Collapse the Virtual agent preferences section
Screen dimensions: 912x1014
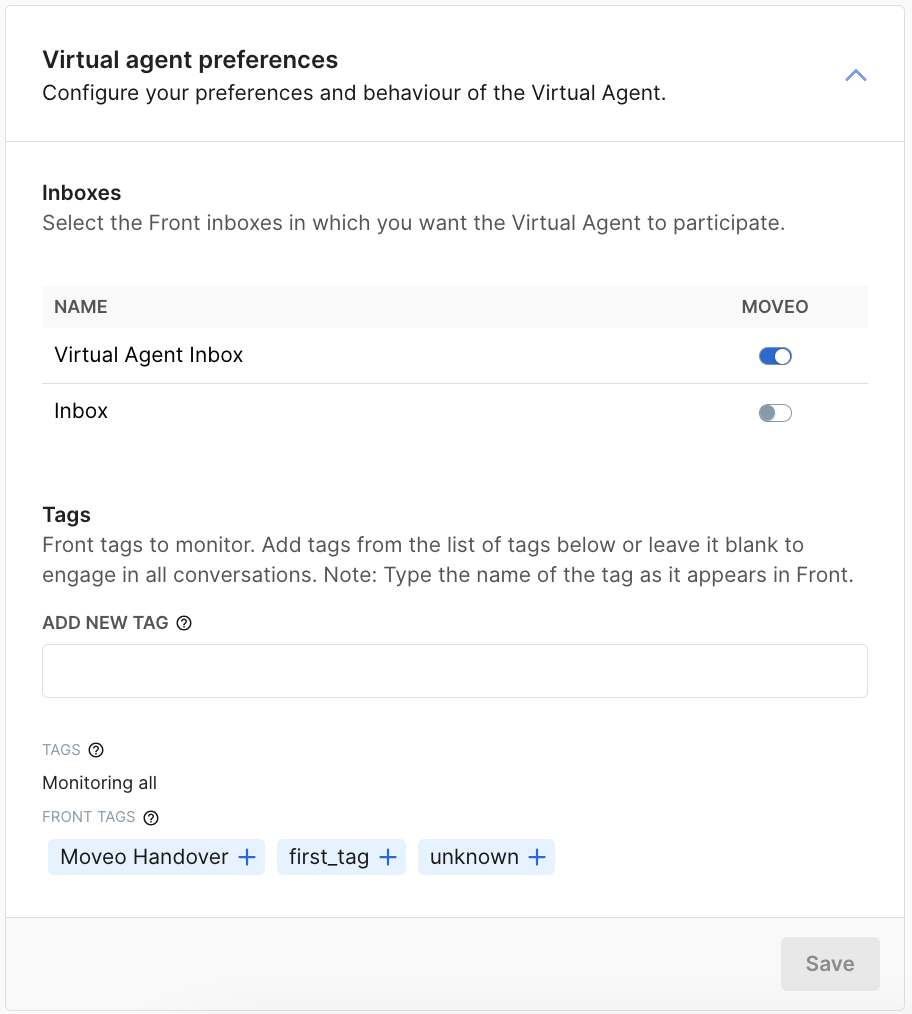coord(855,76)
